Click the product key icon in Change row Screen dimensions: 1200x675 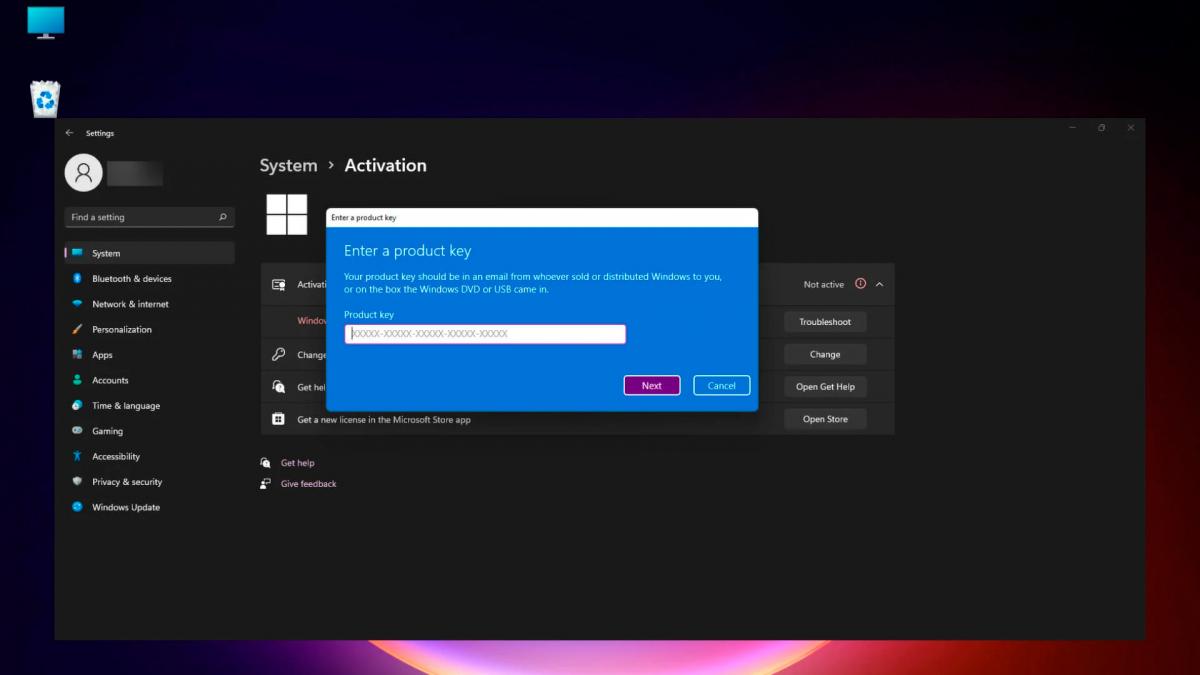point(279,355)
